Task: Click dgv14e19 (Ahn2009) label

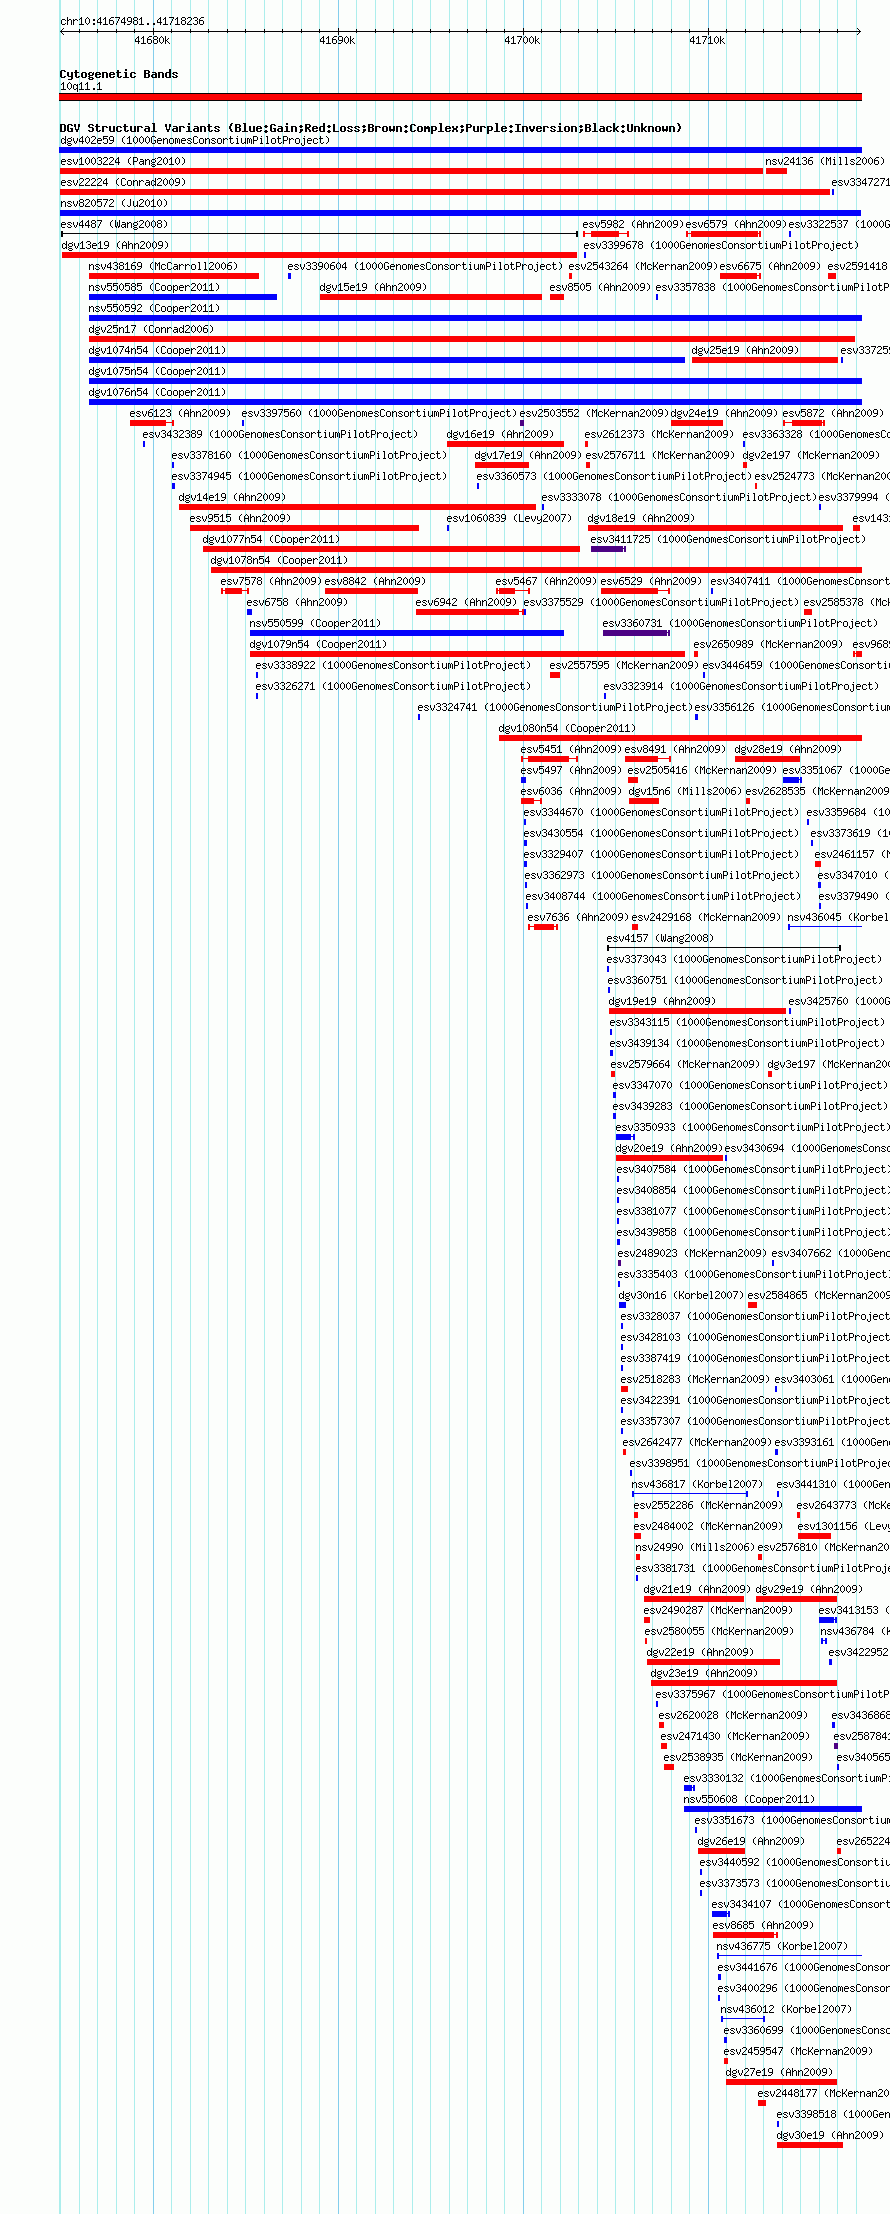Action: tap(232, 497)
